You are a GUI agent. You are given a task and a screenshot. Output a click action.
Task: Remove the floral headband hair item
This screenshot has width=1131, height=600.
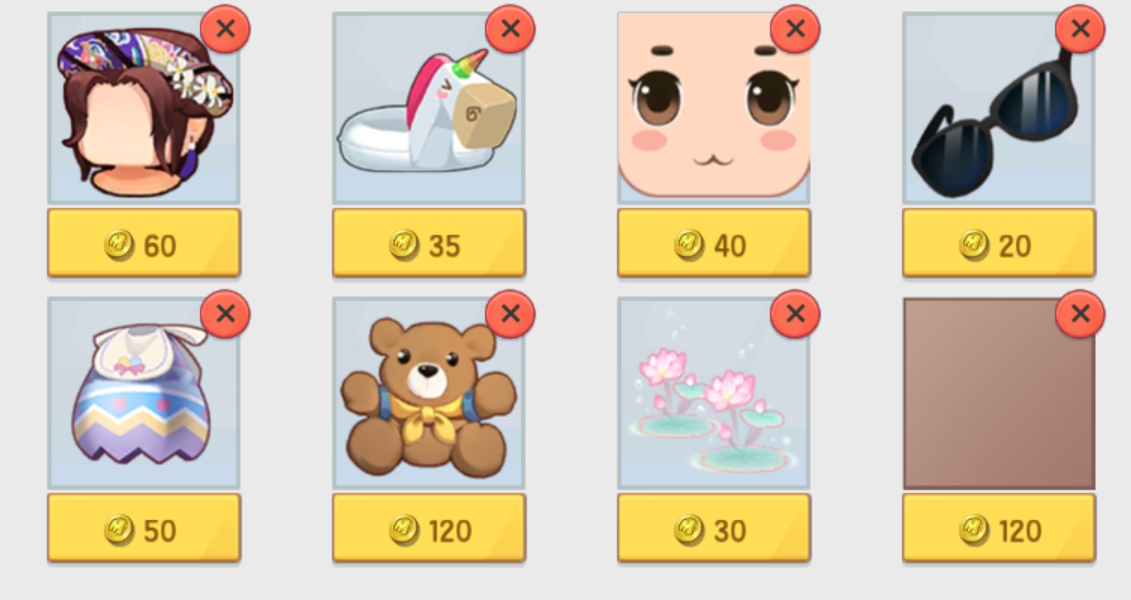pos(225,29)
